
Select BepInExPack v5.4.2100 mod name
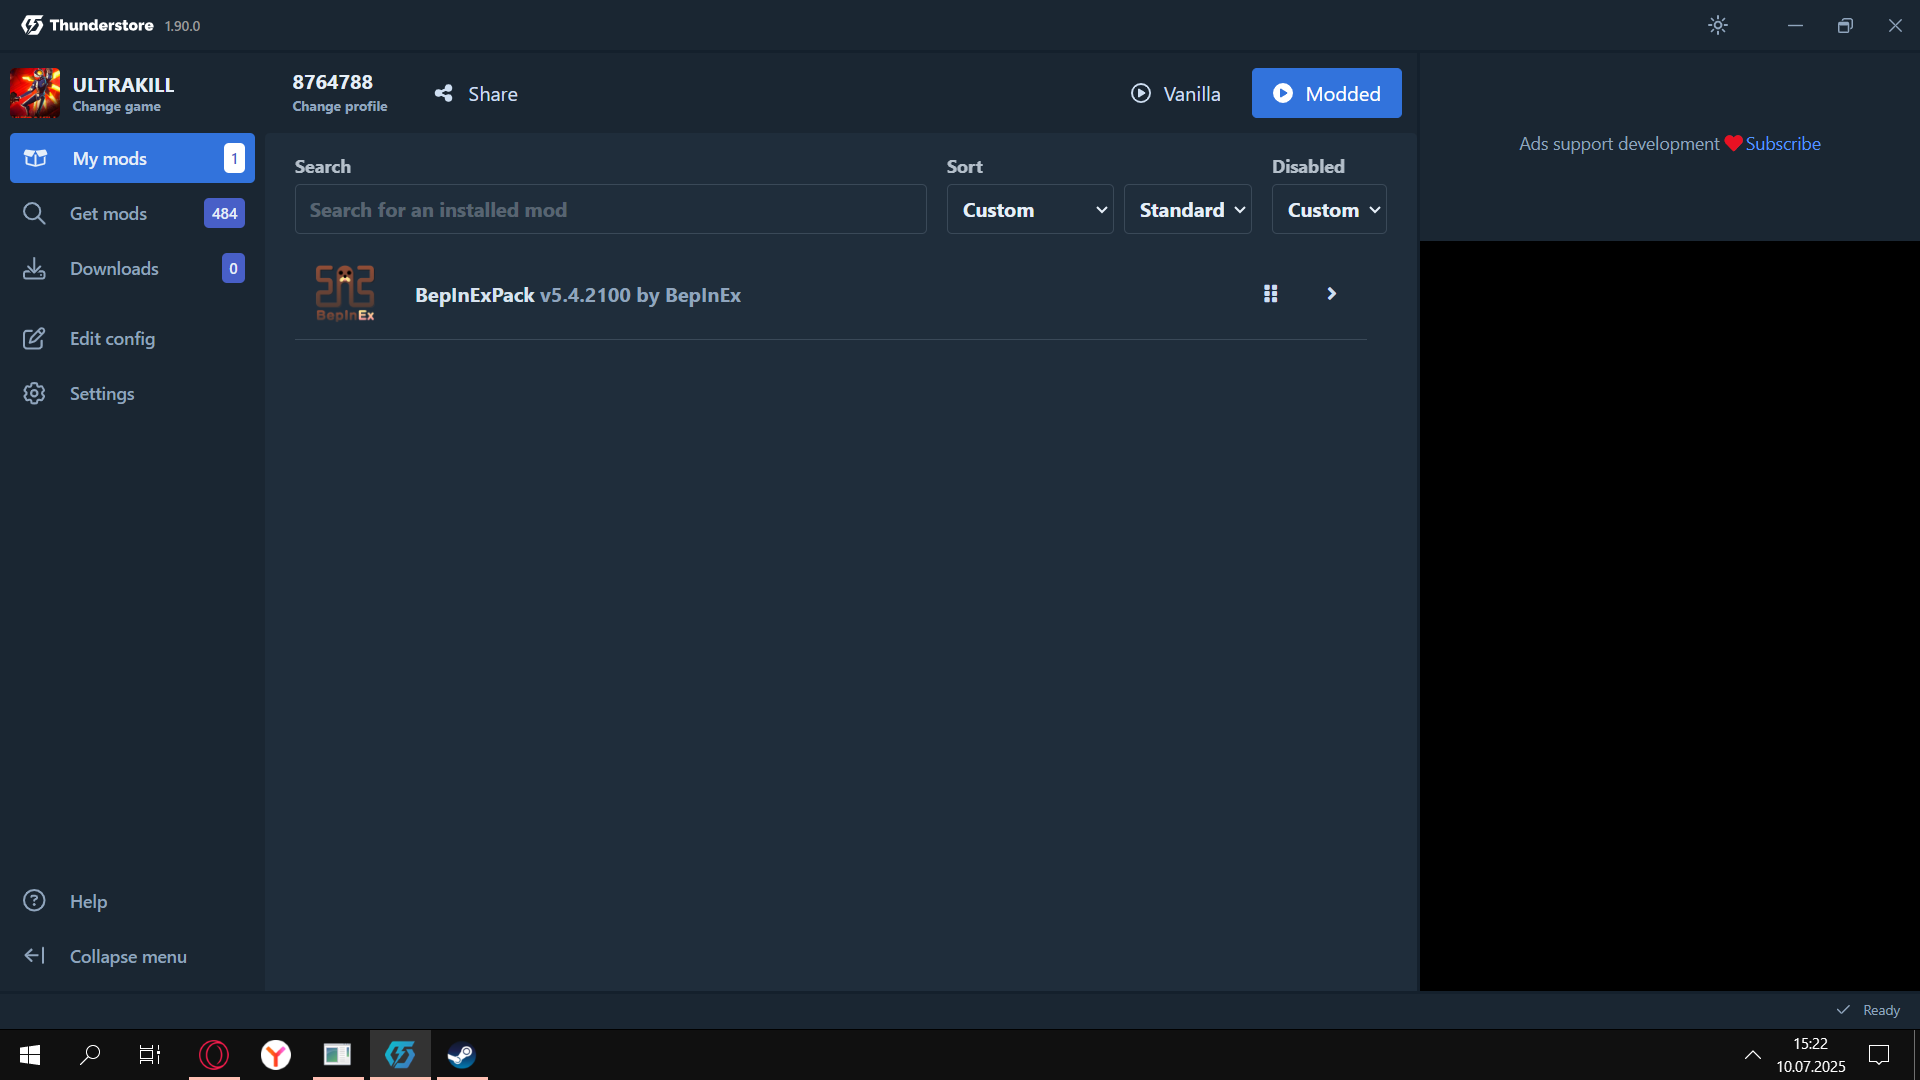[x=578, y=295]
